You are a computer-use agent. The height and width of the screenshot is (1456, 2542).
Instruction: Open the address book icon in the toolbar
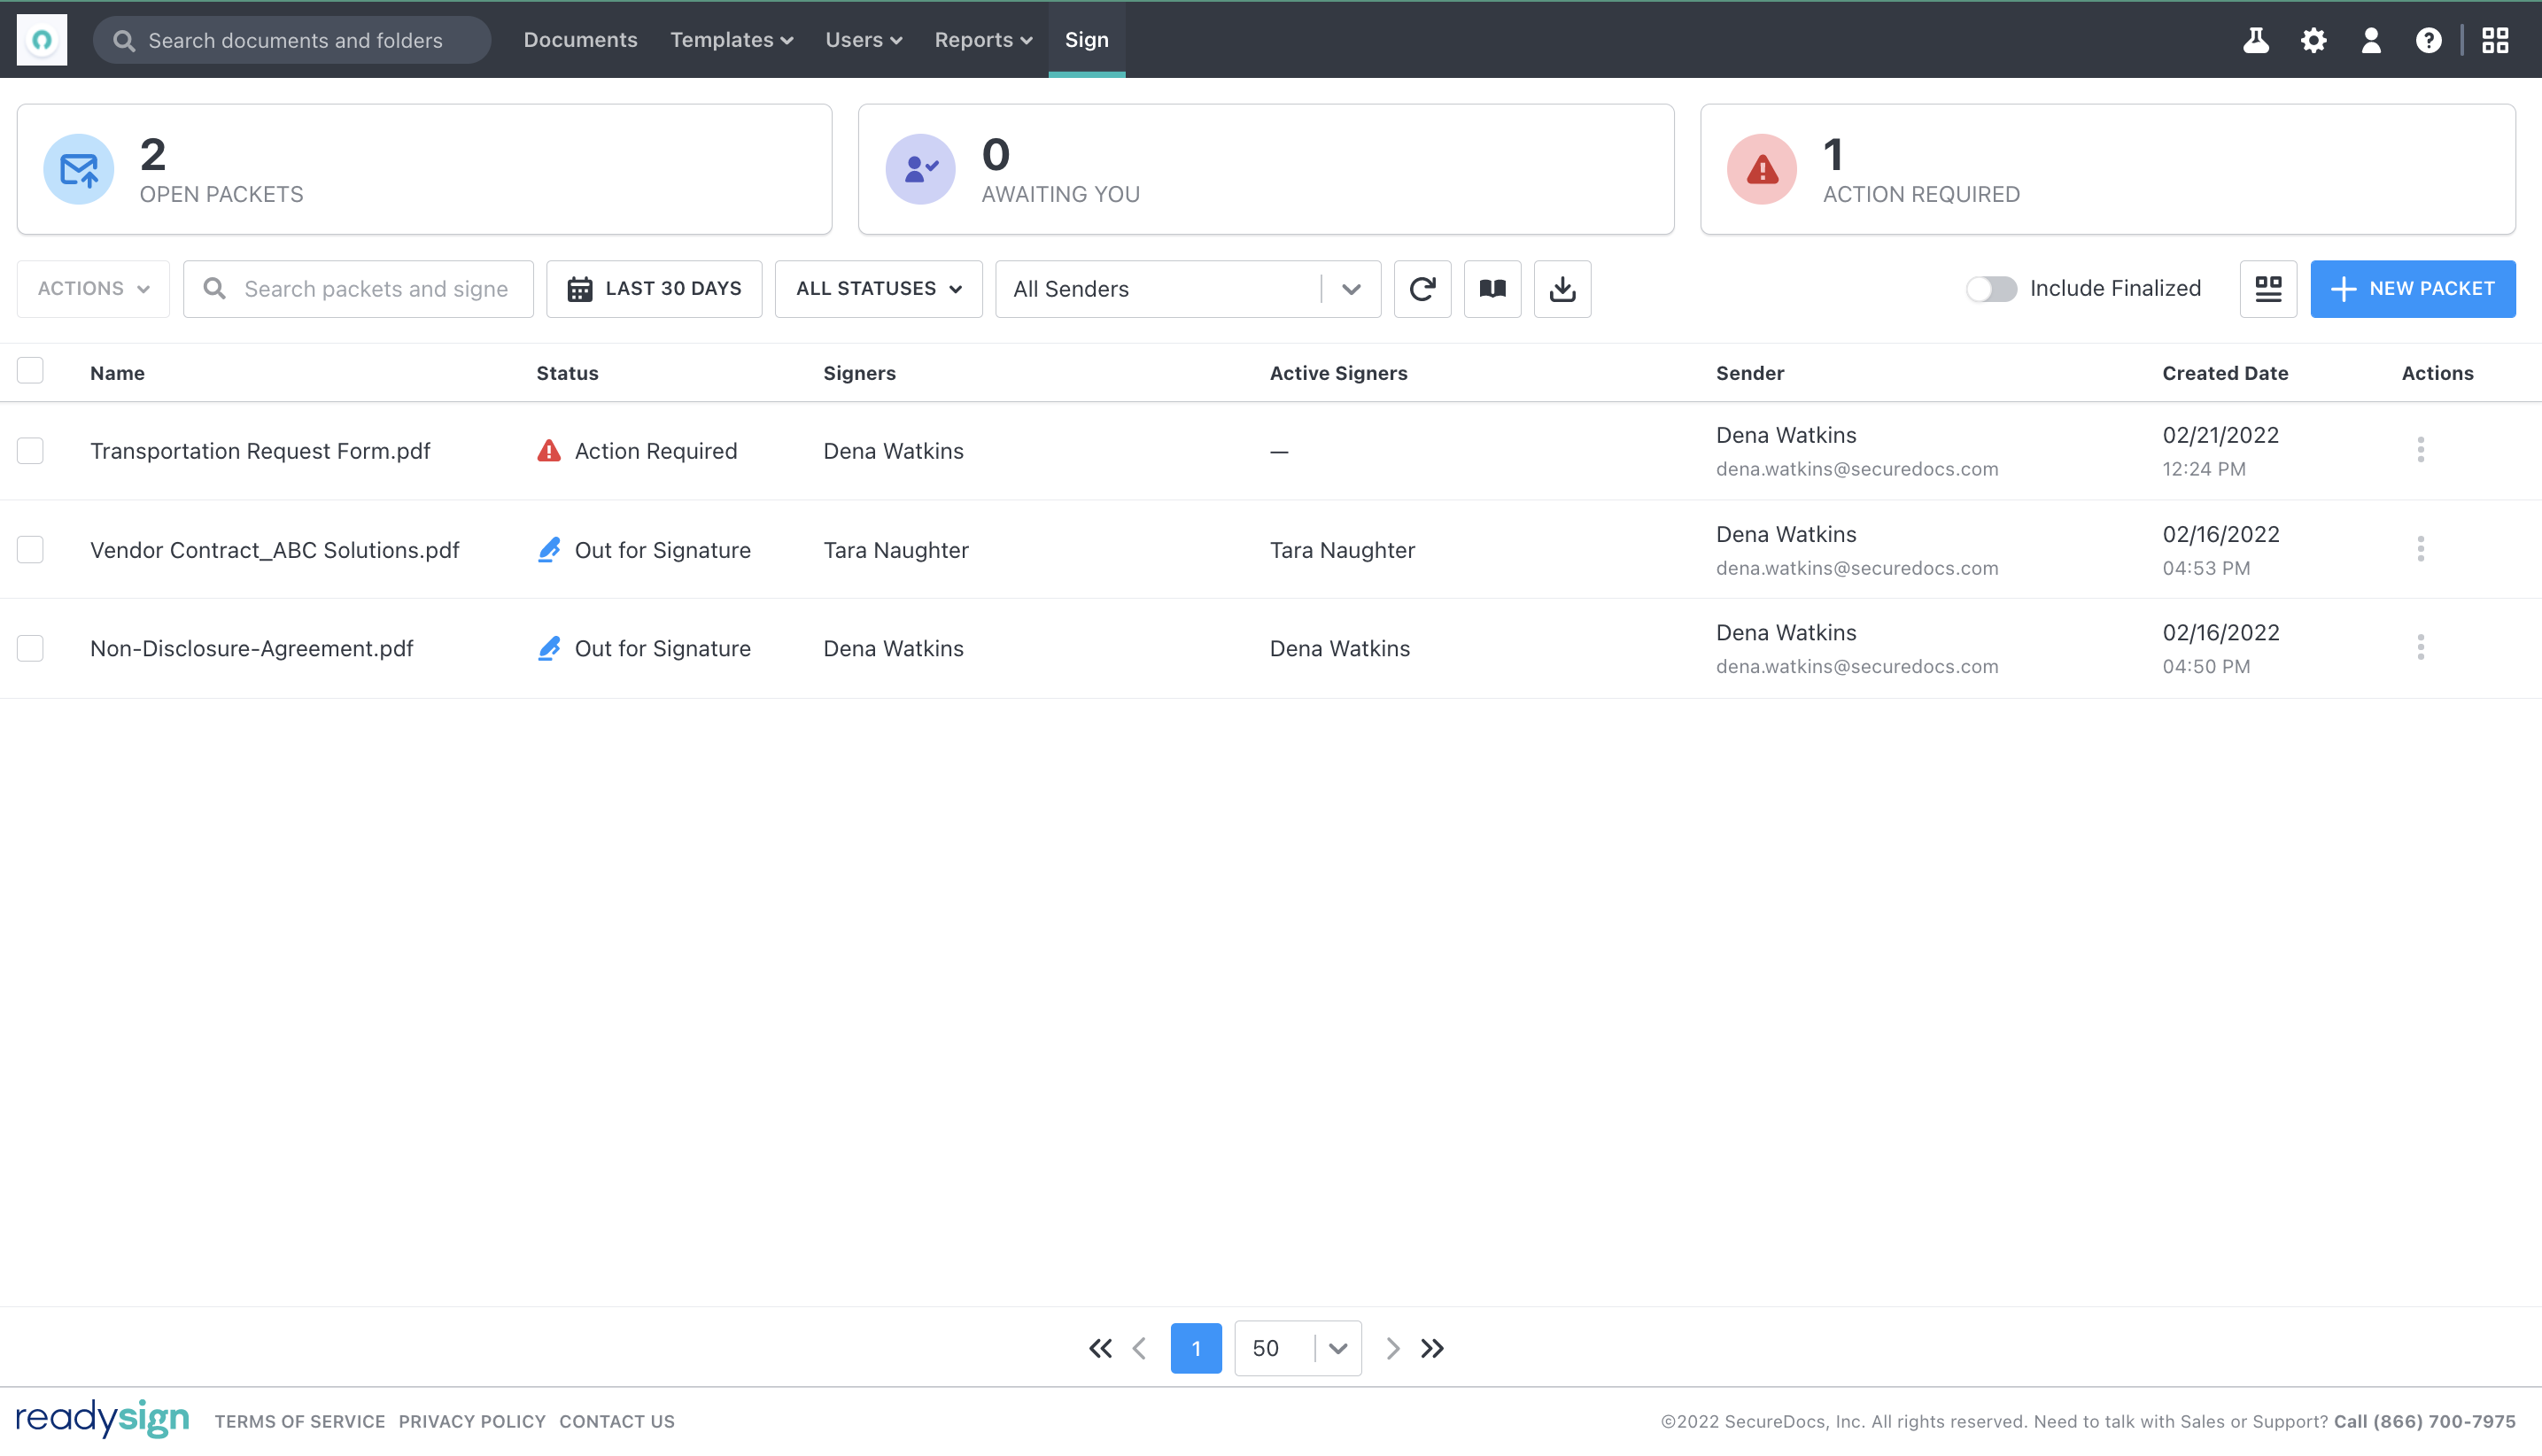pyautogui.click(x=1492, y=288)
